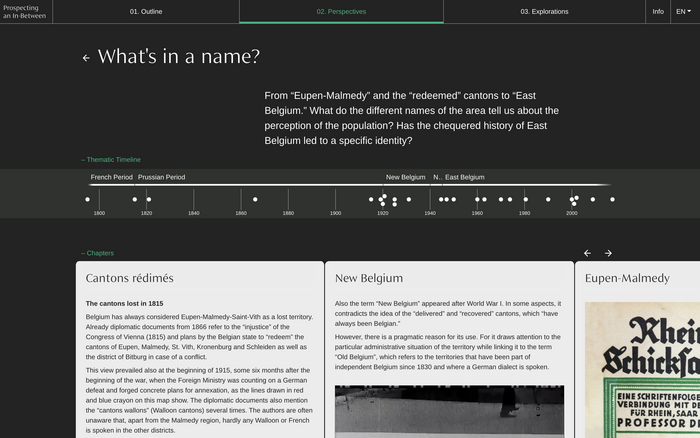Click the "Chapters" section label
Screen dimensions: 700x438
tap(98, 253)
